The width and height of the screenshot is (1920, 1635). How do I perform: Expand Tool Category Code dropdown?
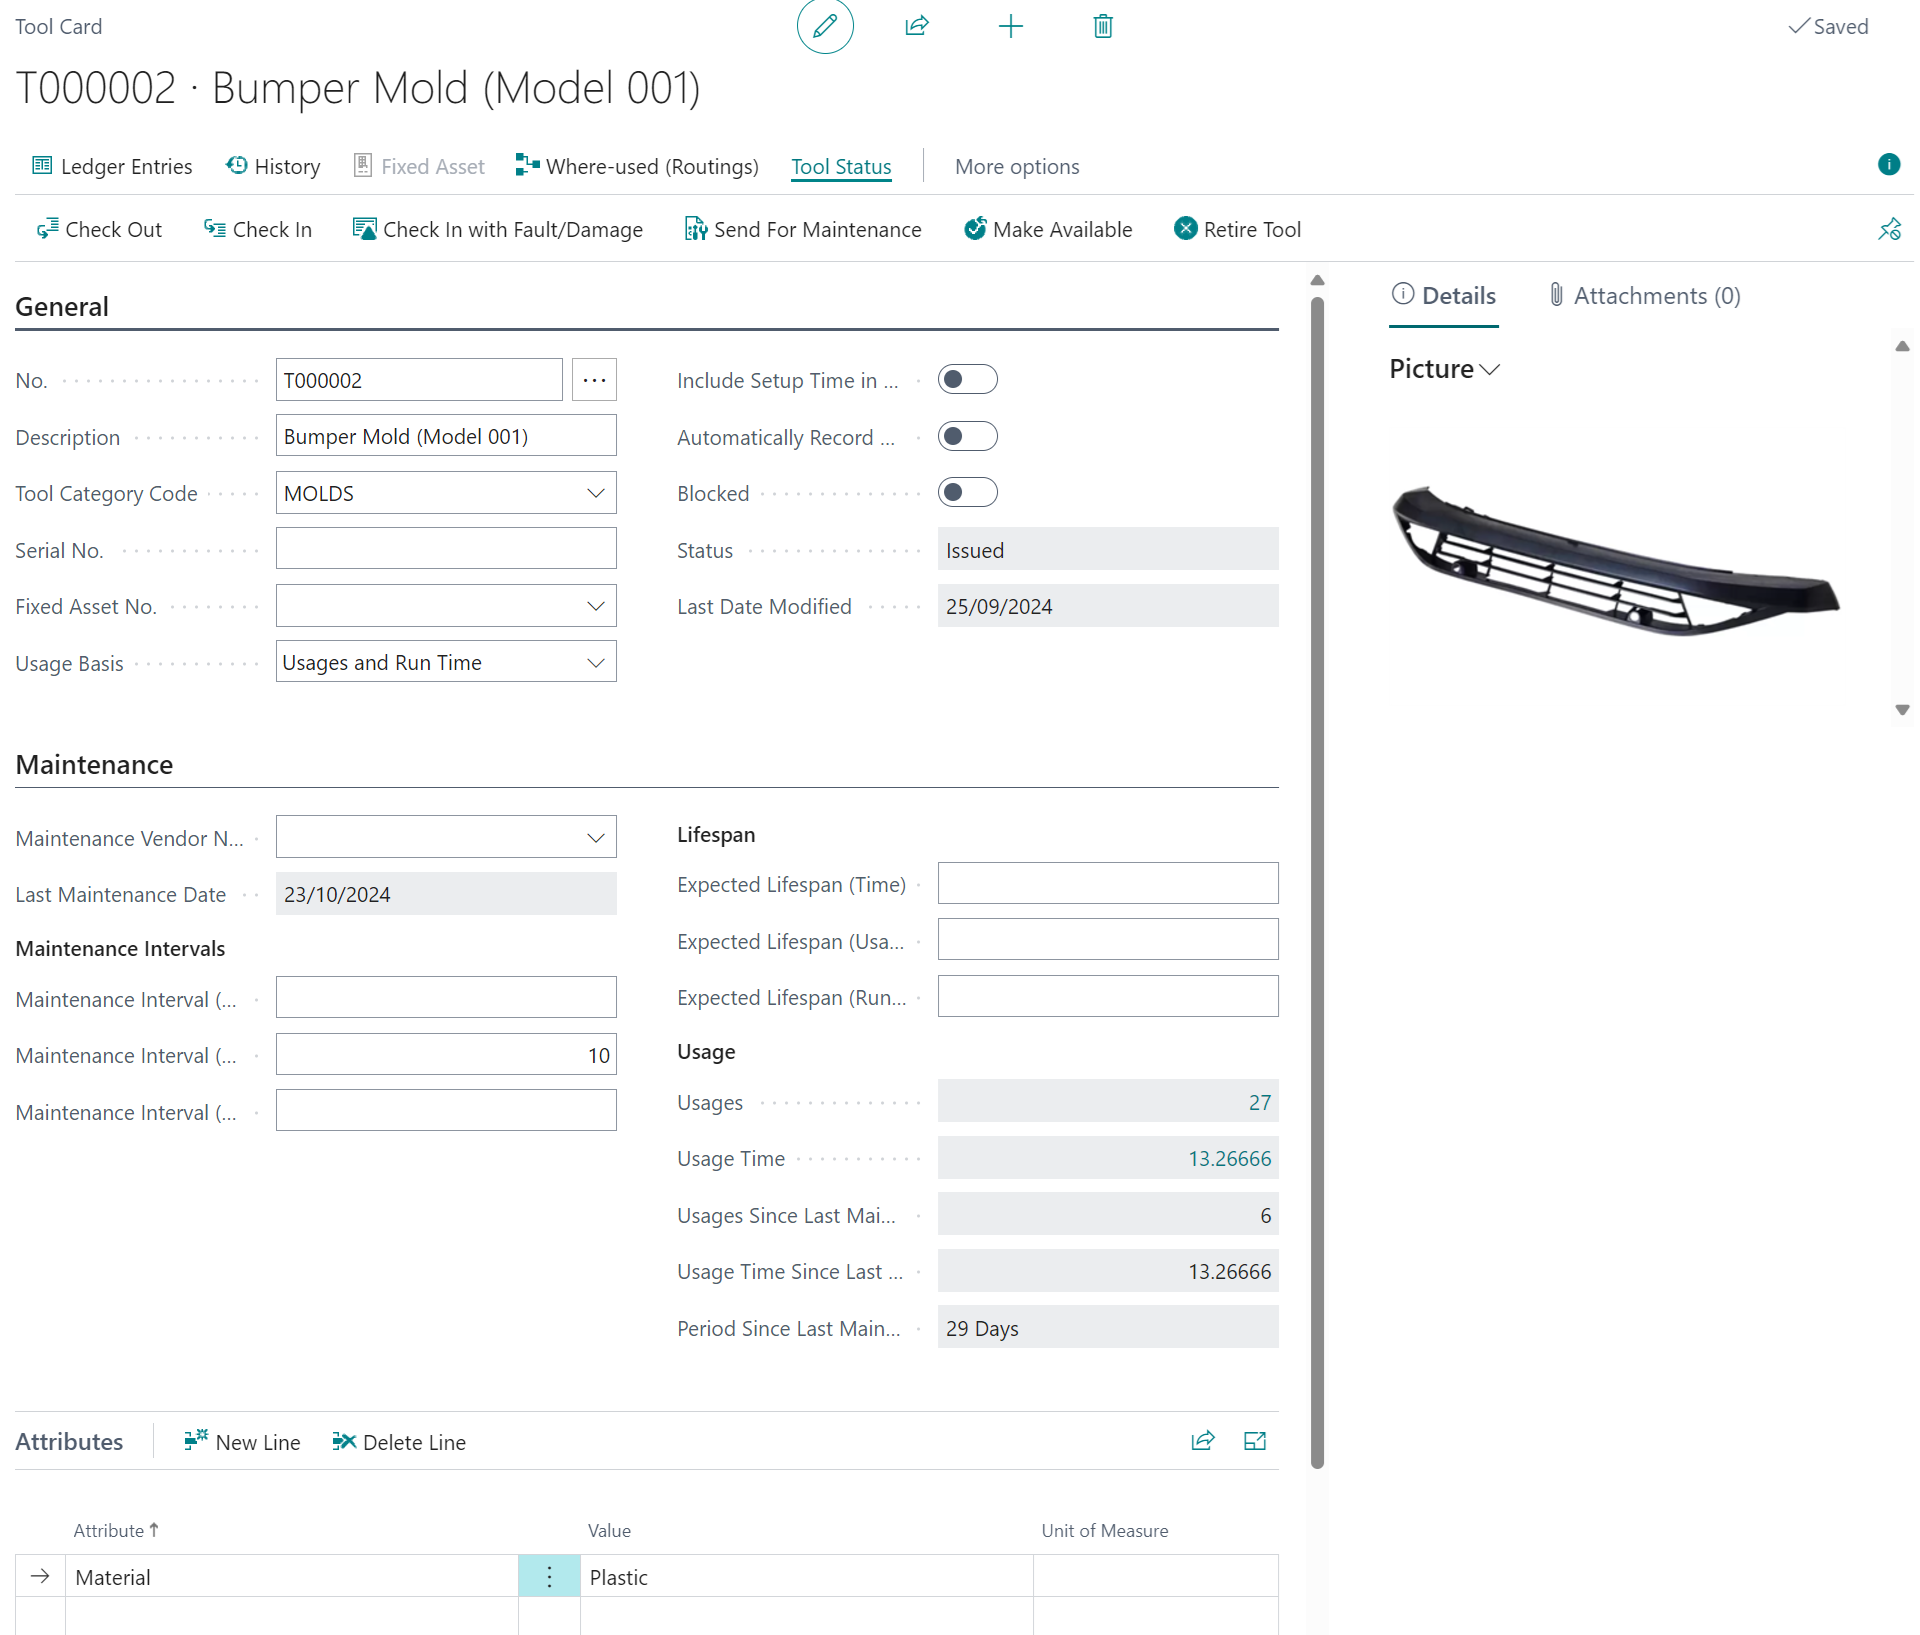point(595,493)
